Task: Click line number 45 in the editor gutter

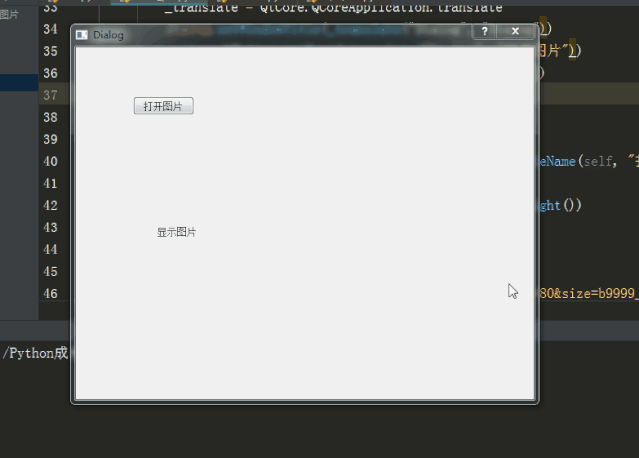Action: pyautogui.click(x=51, y=271)
